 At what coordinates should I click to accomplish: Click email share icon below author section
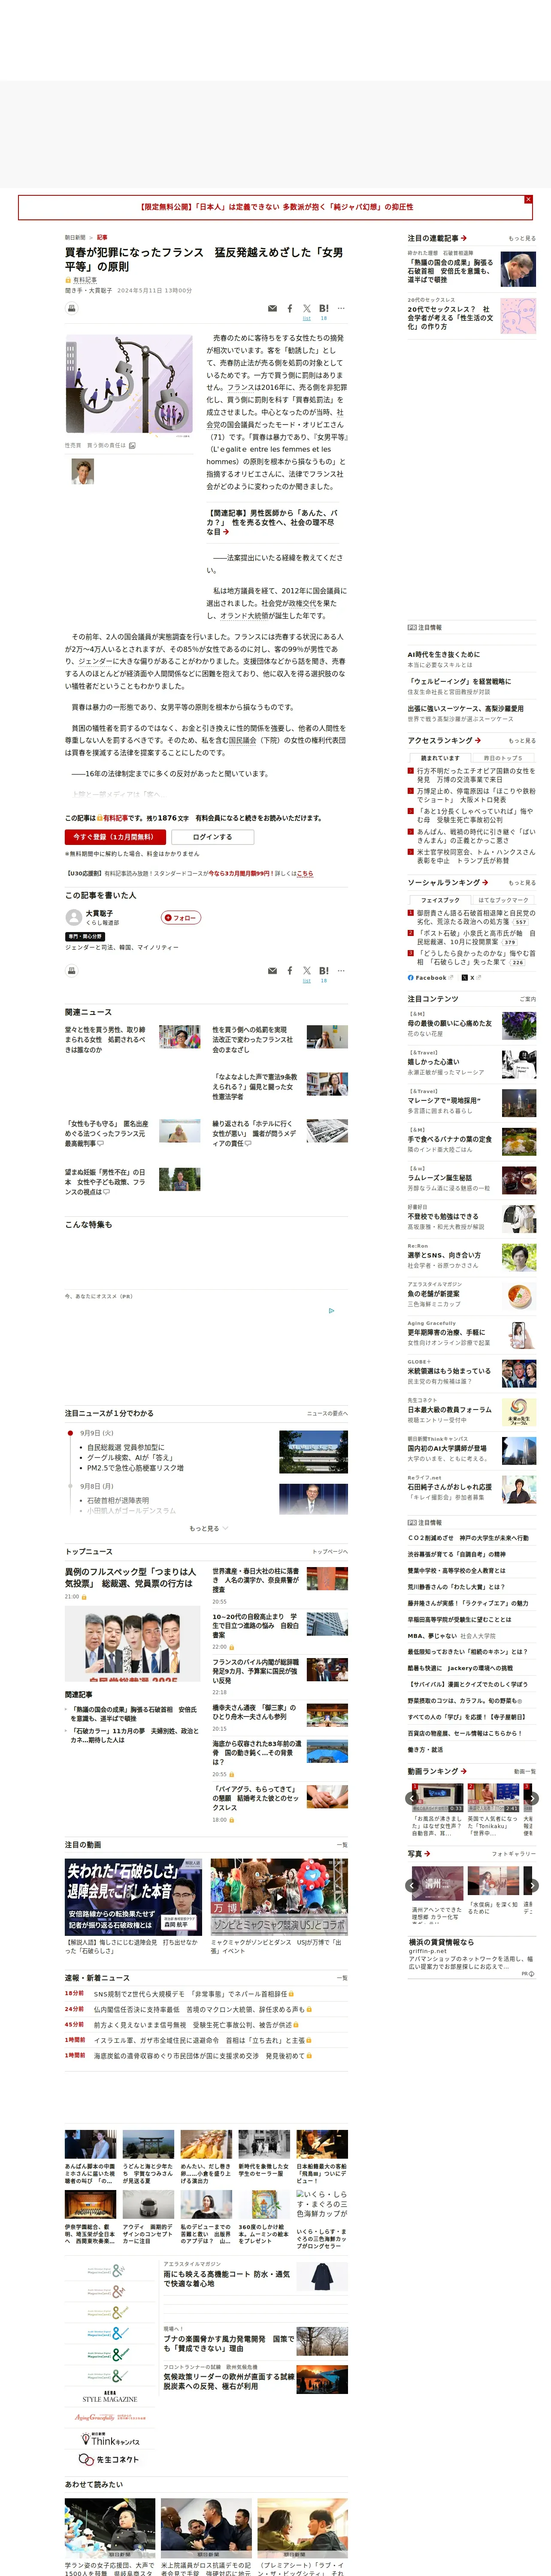point(272,971)
